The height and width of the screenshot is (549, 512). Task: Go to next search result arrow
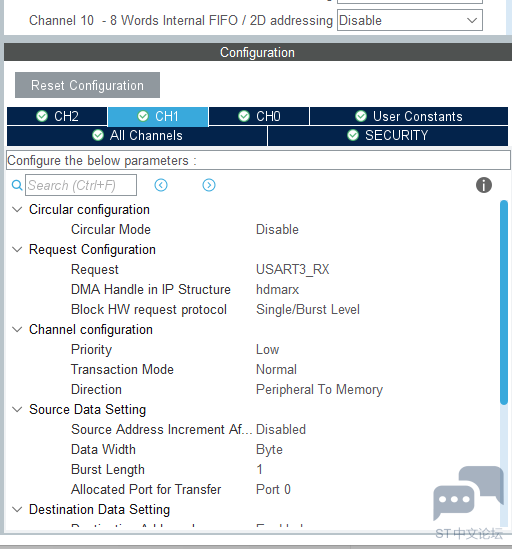pyautogui.click(x=209, y=185)
